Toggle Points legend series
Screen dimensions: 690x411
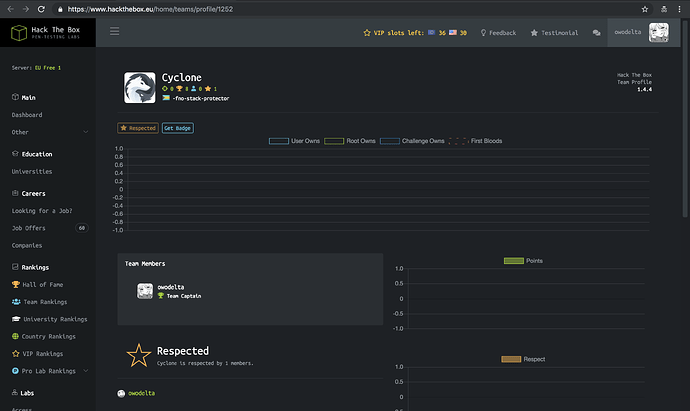(523, 261)
